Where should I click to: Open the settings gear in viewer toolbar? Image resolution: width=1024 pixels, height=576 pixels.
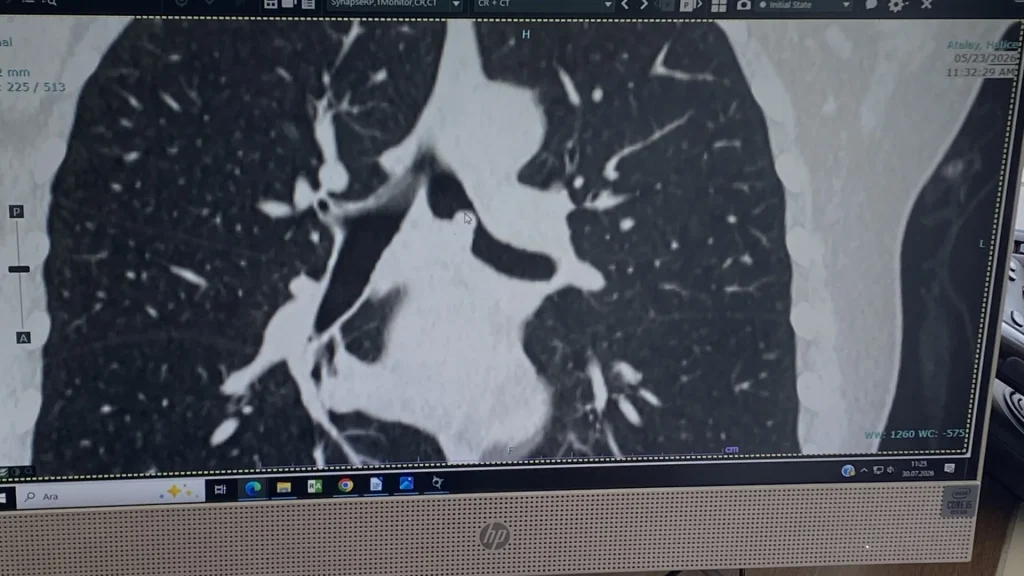(x=896, y=5)
